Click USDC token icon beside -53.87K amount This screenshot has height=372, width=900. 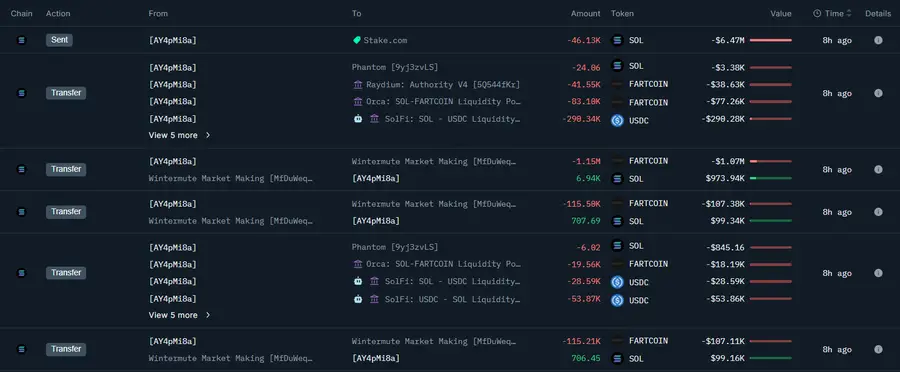[x=617, y=300]
